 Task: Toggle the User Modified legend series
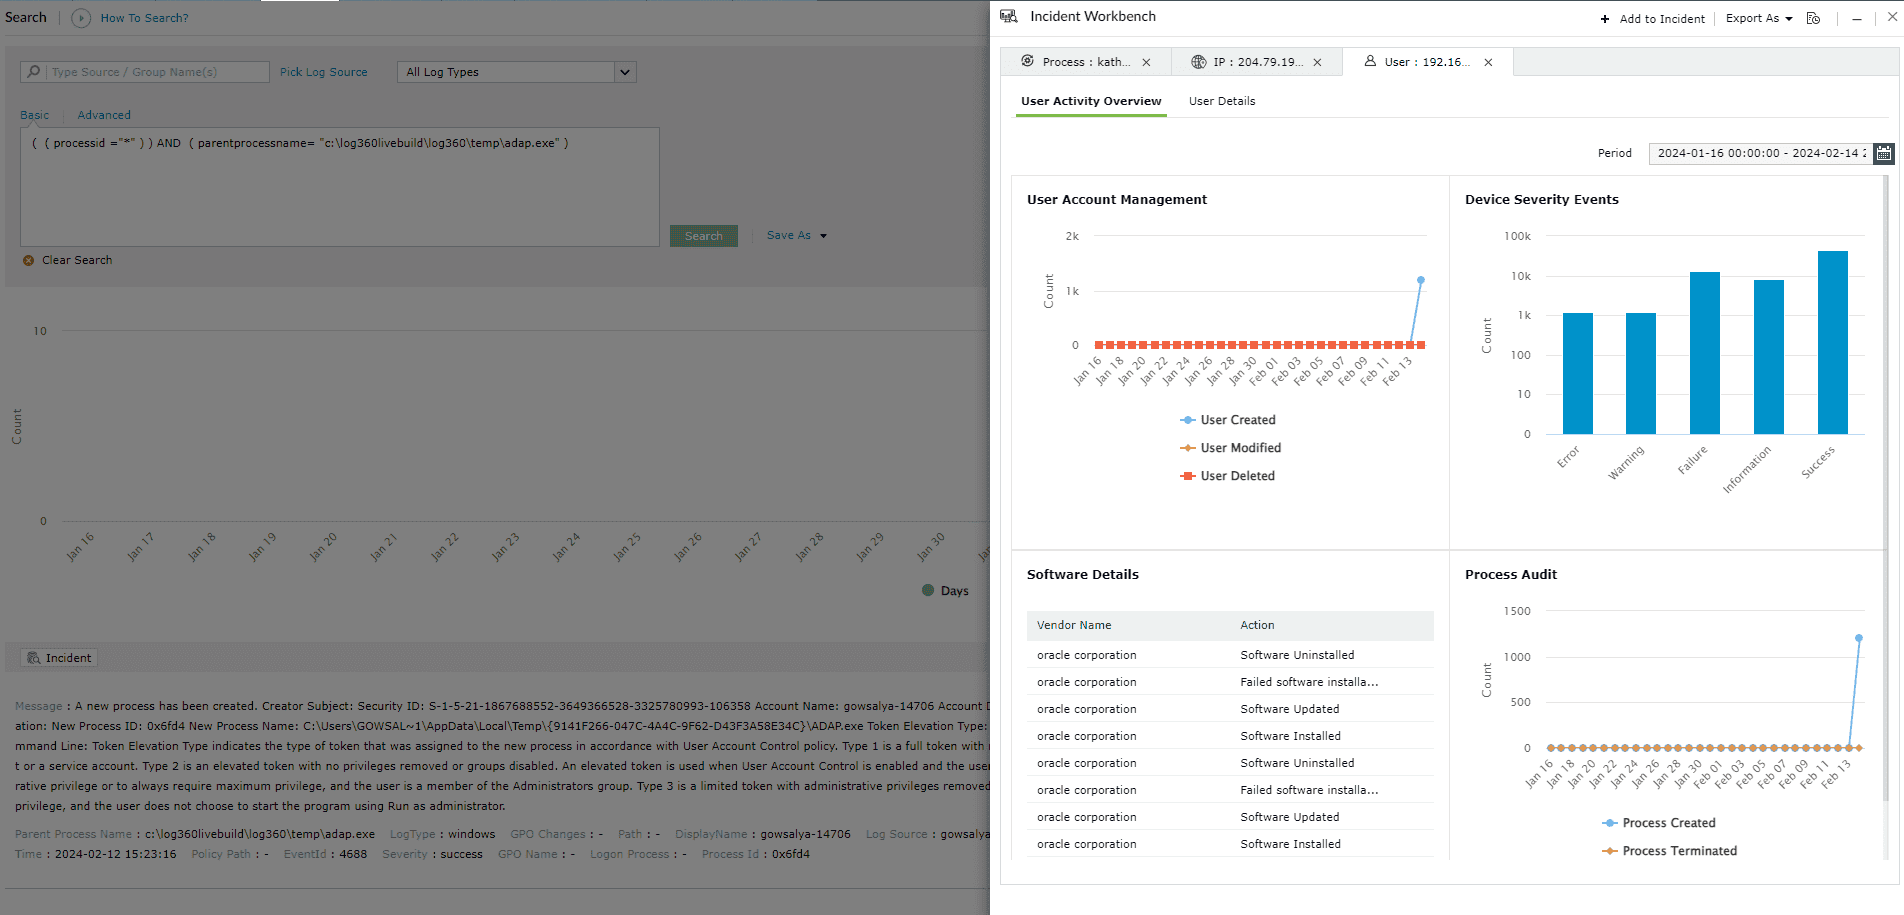pyautogui.click(x=1230, y=448)
